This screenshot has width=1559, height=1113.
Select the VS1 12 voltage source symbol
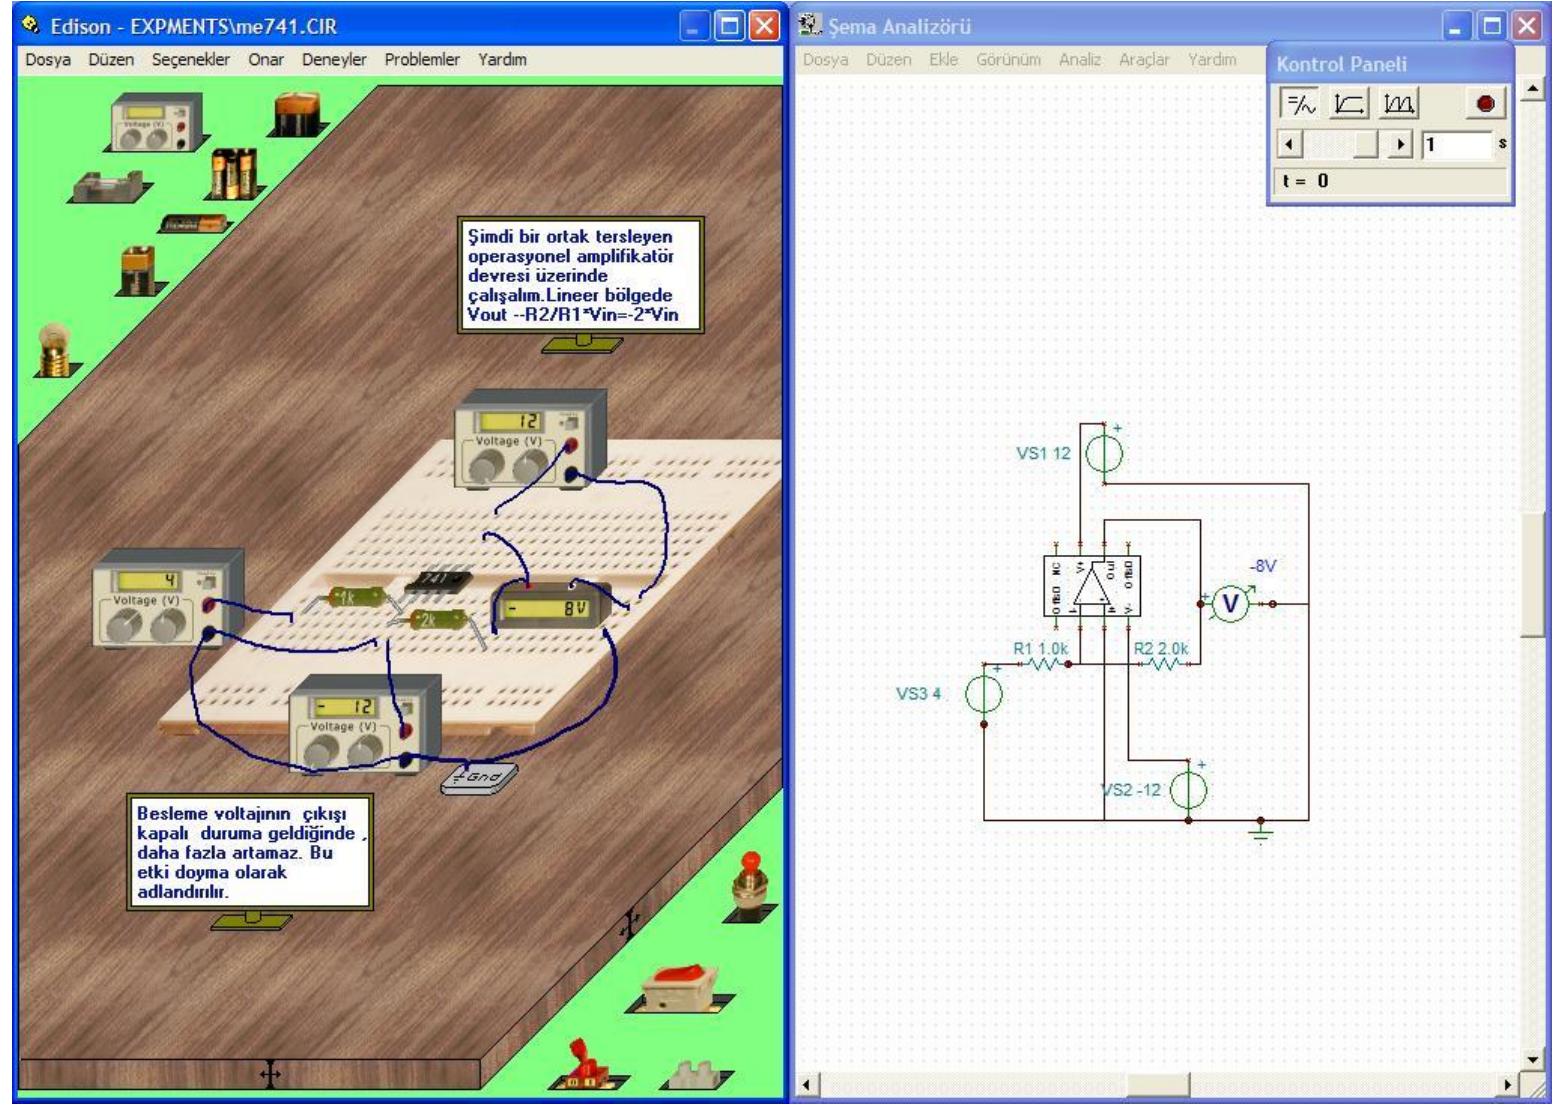1104,453
